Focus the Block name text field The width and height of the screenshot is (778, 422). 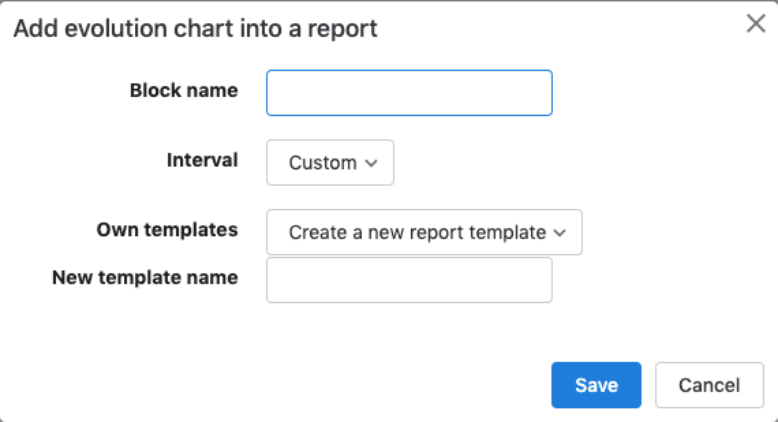(409, 93)
